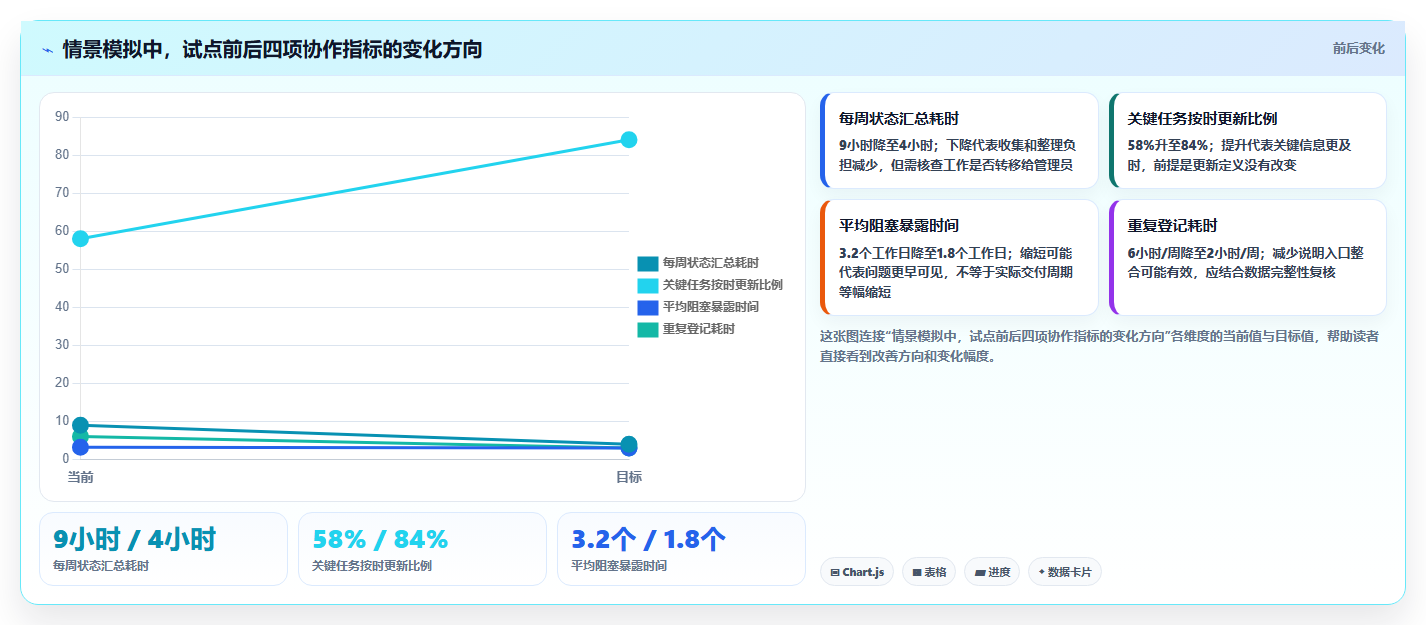
Task: Toggle 每周状态汇总耗时 legend color box
Action: pos(648,263)
